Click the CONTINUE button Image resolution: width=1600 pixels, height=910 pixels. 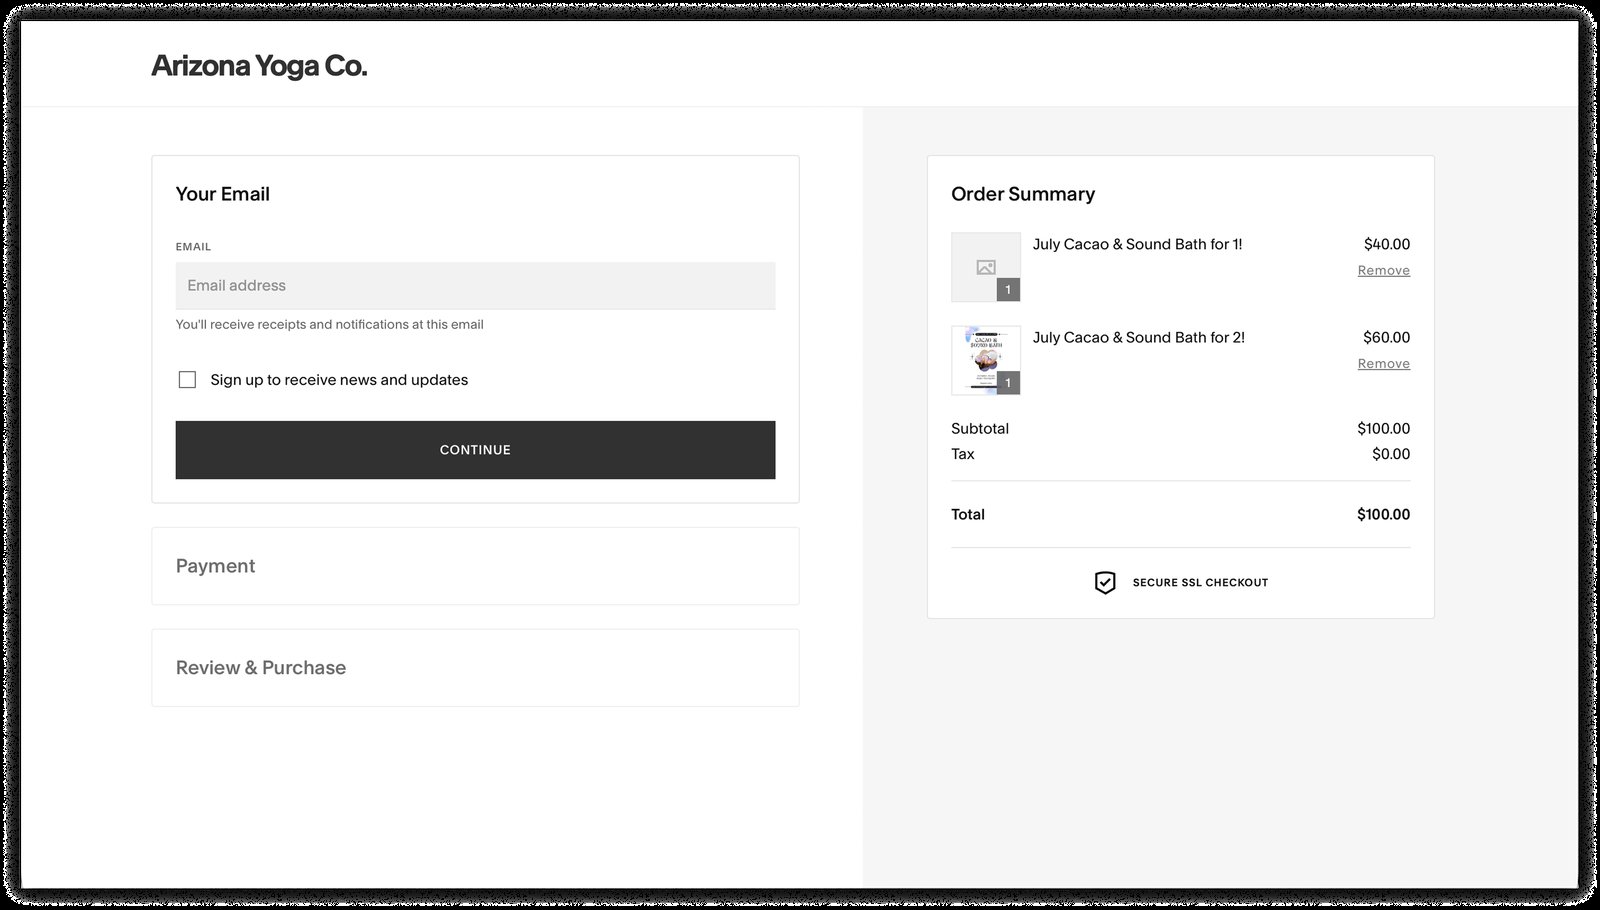[x=475, y=450]
